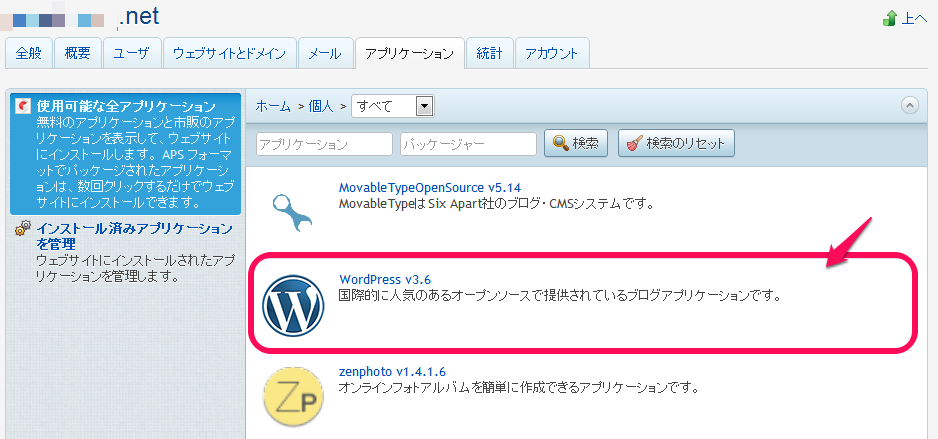The image size is (938, 439).
Task: Focus the アプリケーション search field
Action: pyautogui.click(x=324, y=144)
